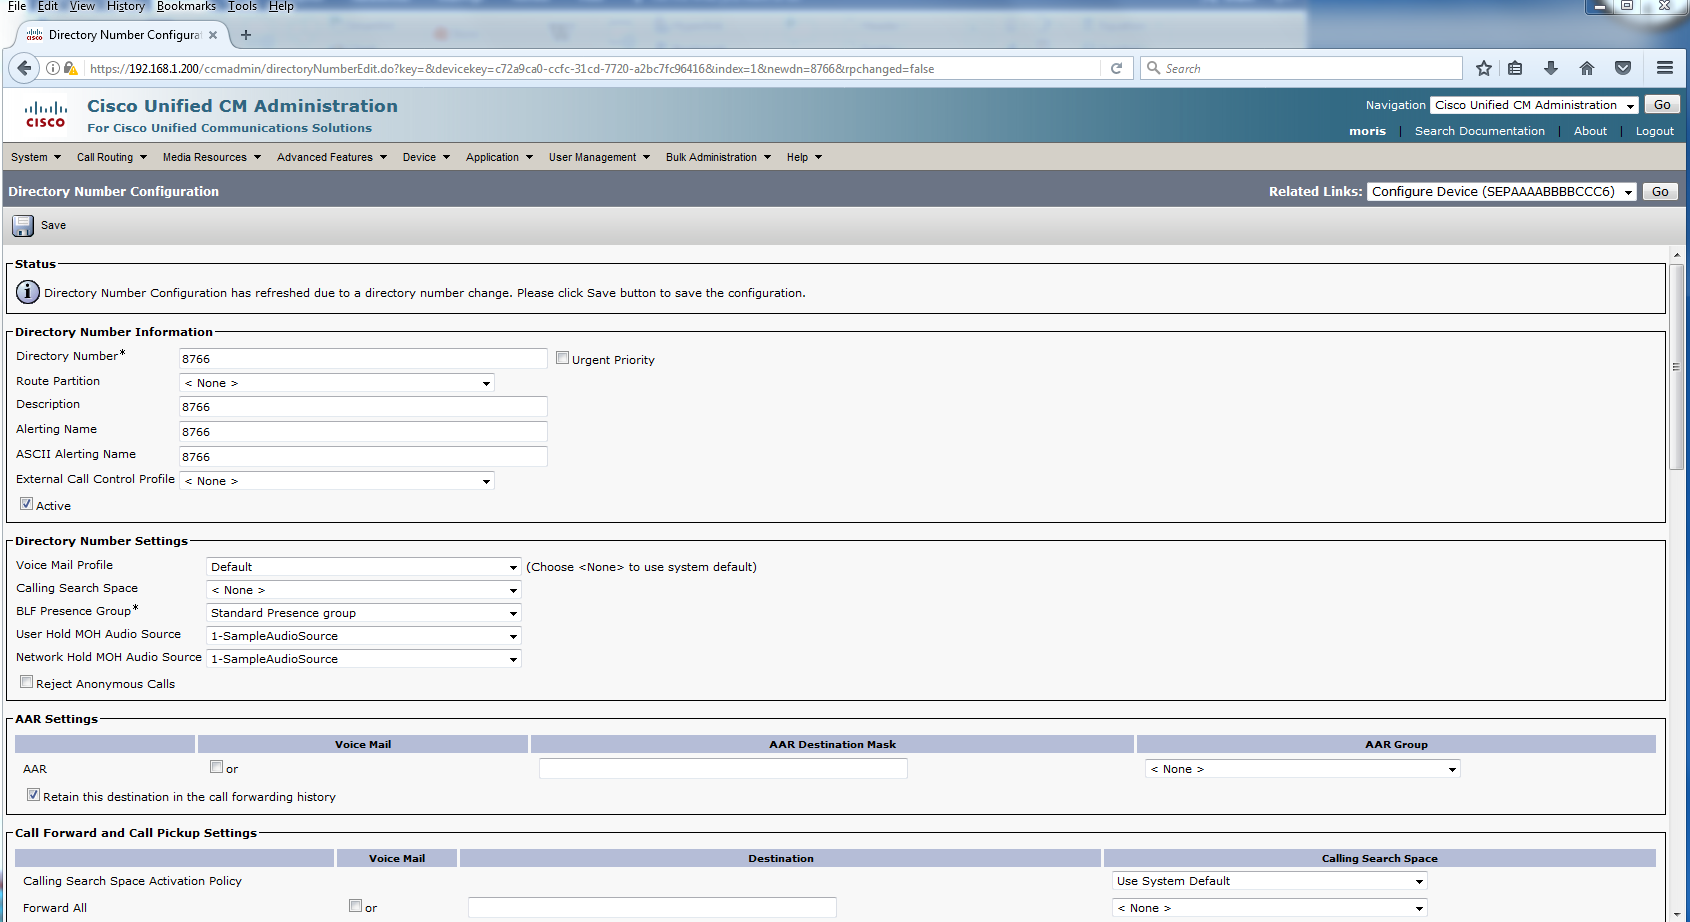Expand the Calling Search Space dropdown in Directory Number Settings
The width and height of the screenshot is (1690, 922).
pos(364,590)
